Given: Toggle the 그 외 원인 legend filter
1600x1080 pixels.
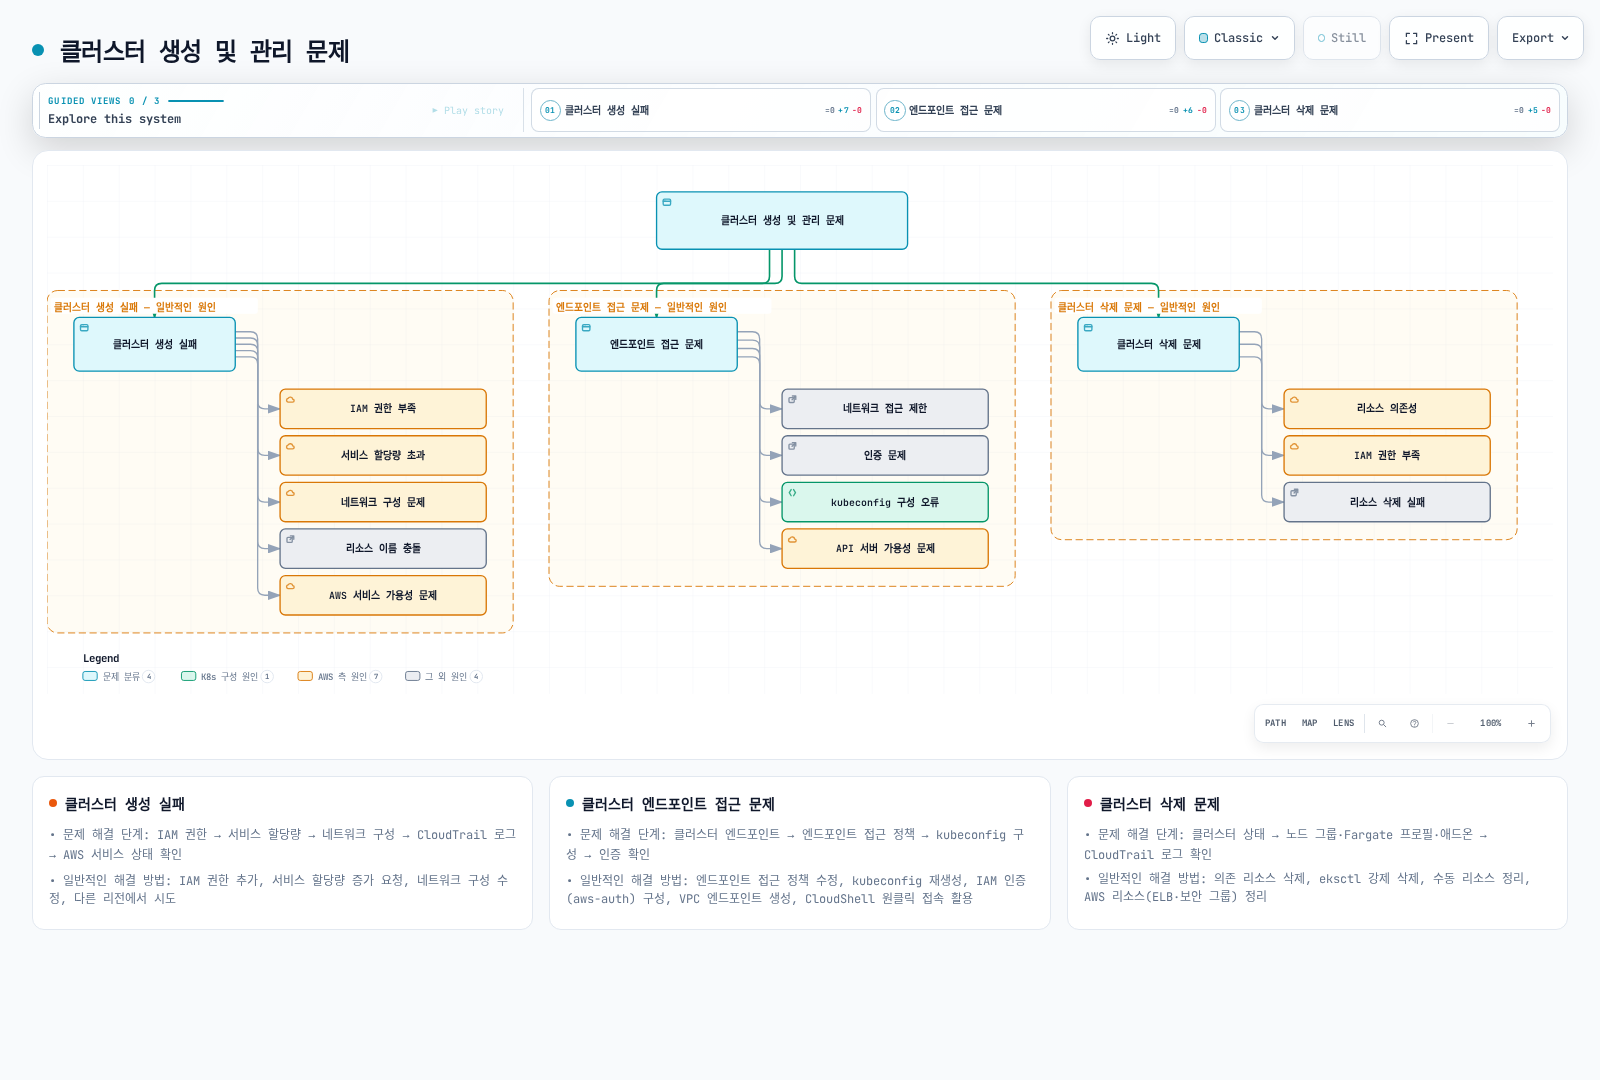Looking at the screenshot, I should pyautogui.click(x=443, y=677).
